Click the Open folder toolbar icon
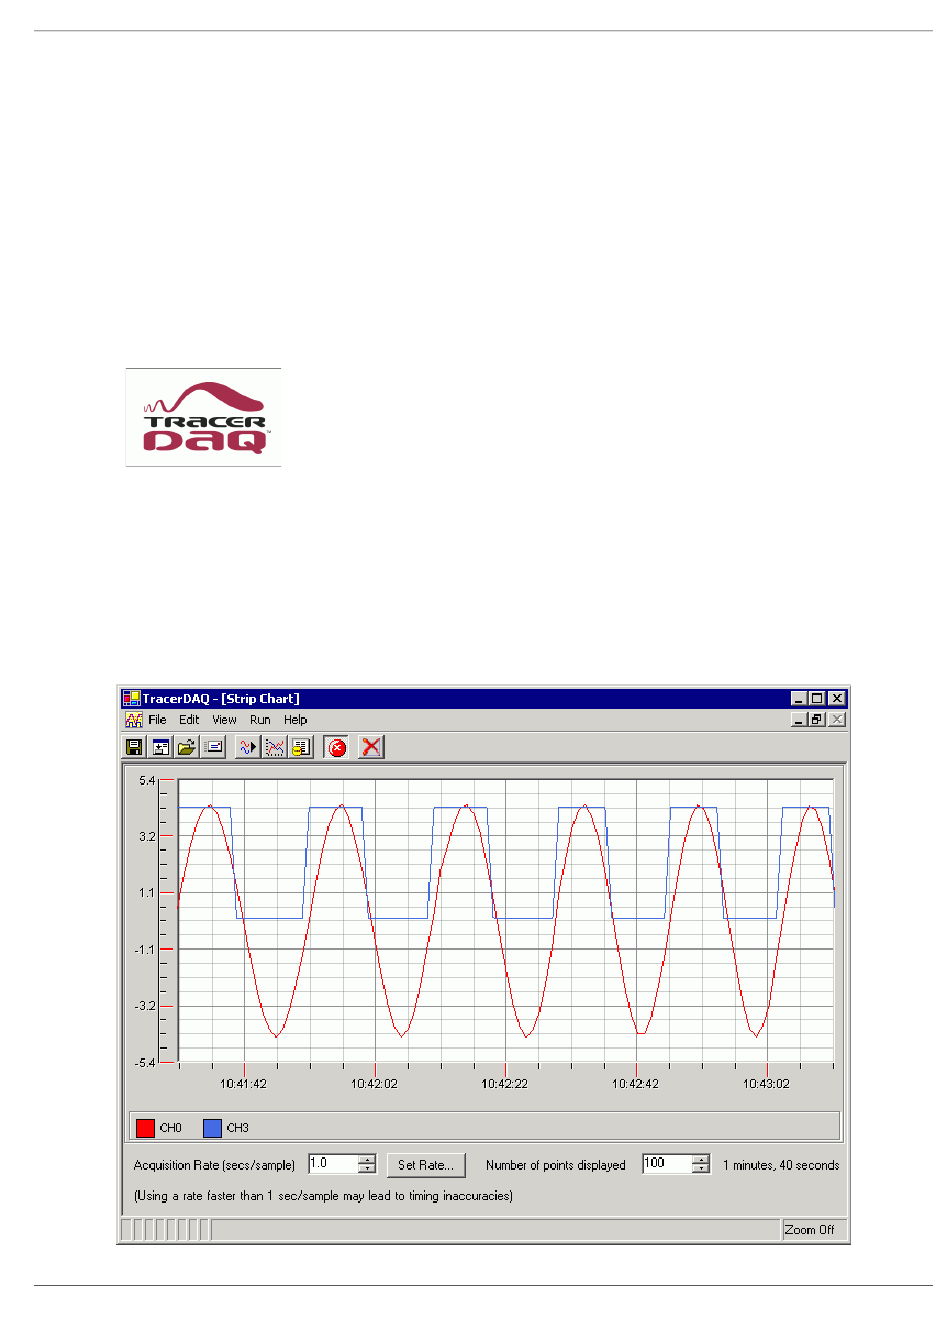This screenshot has width=950, height=1319. pos(187,747)
